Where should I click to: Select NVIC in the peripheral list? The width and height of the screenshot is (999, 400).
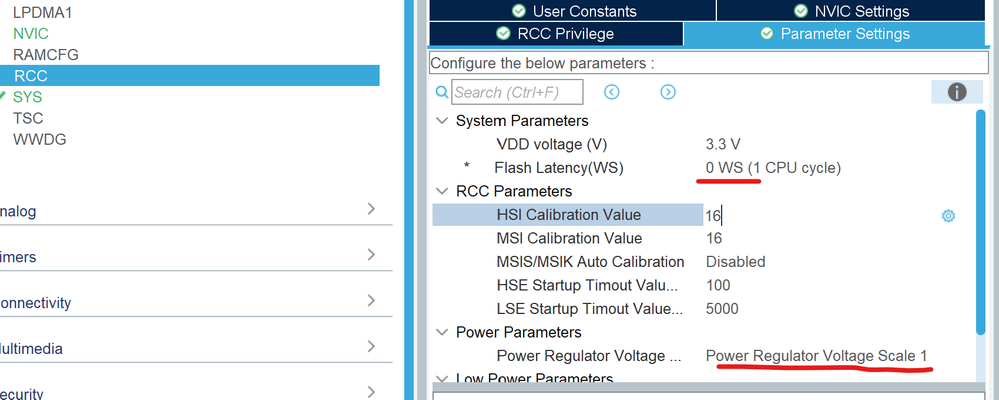(31, 34)
